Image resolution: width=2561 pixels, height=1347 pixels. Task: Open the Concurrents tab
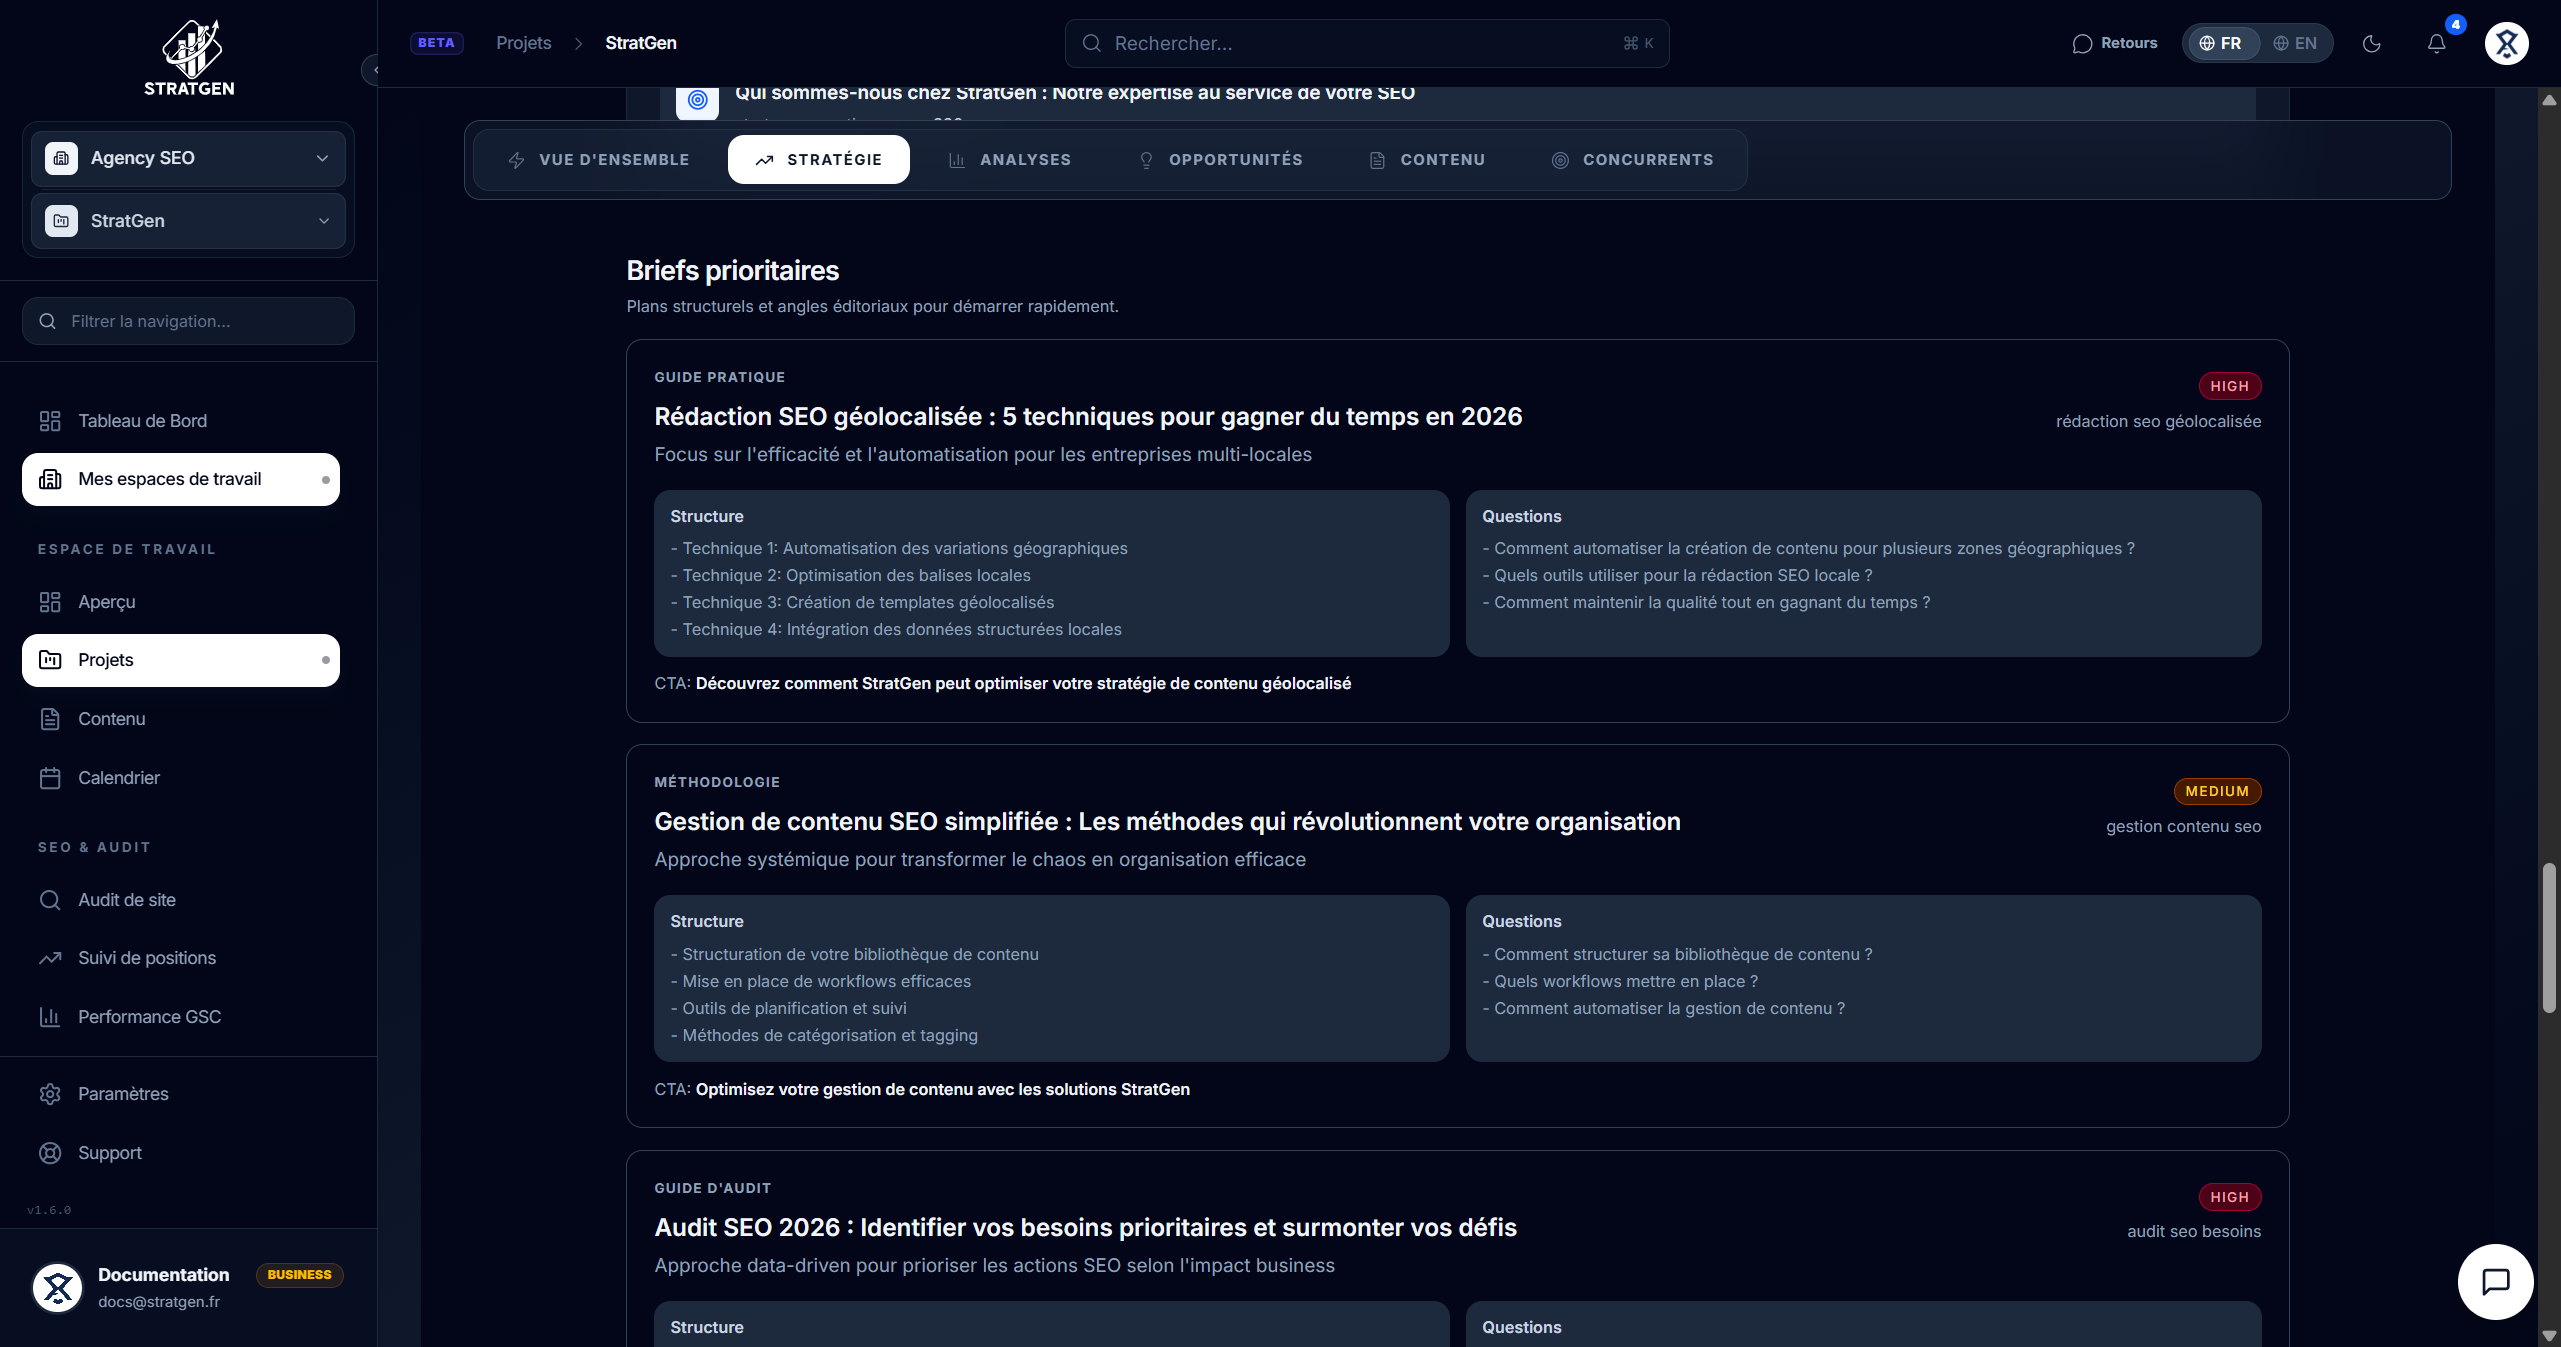(x=1632, y=160)
